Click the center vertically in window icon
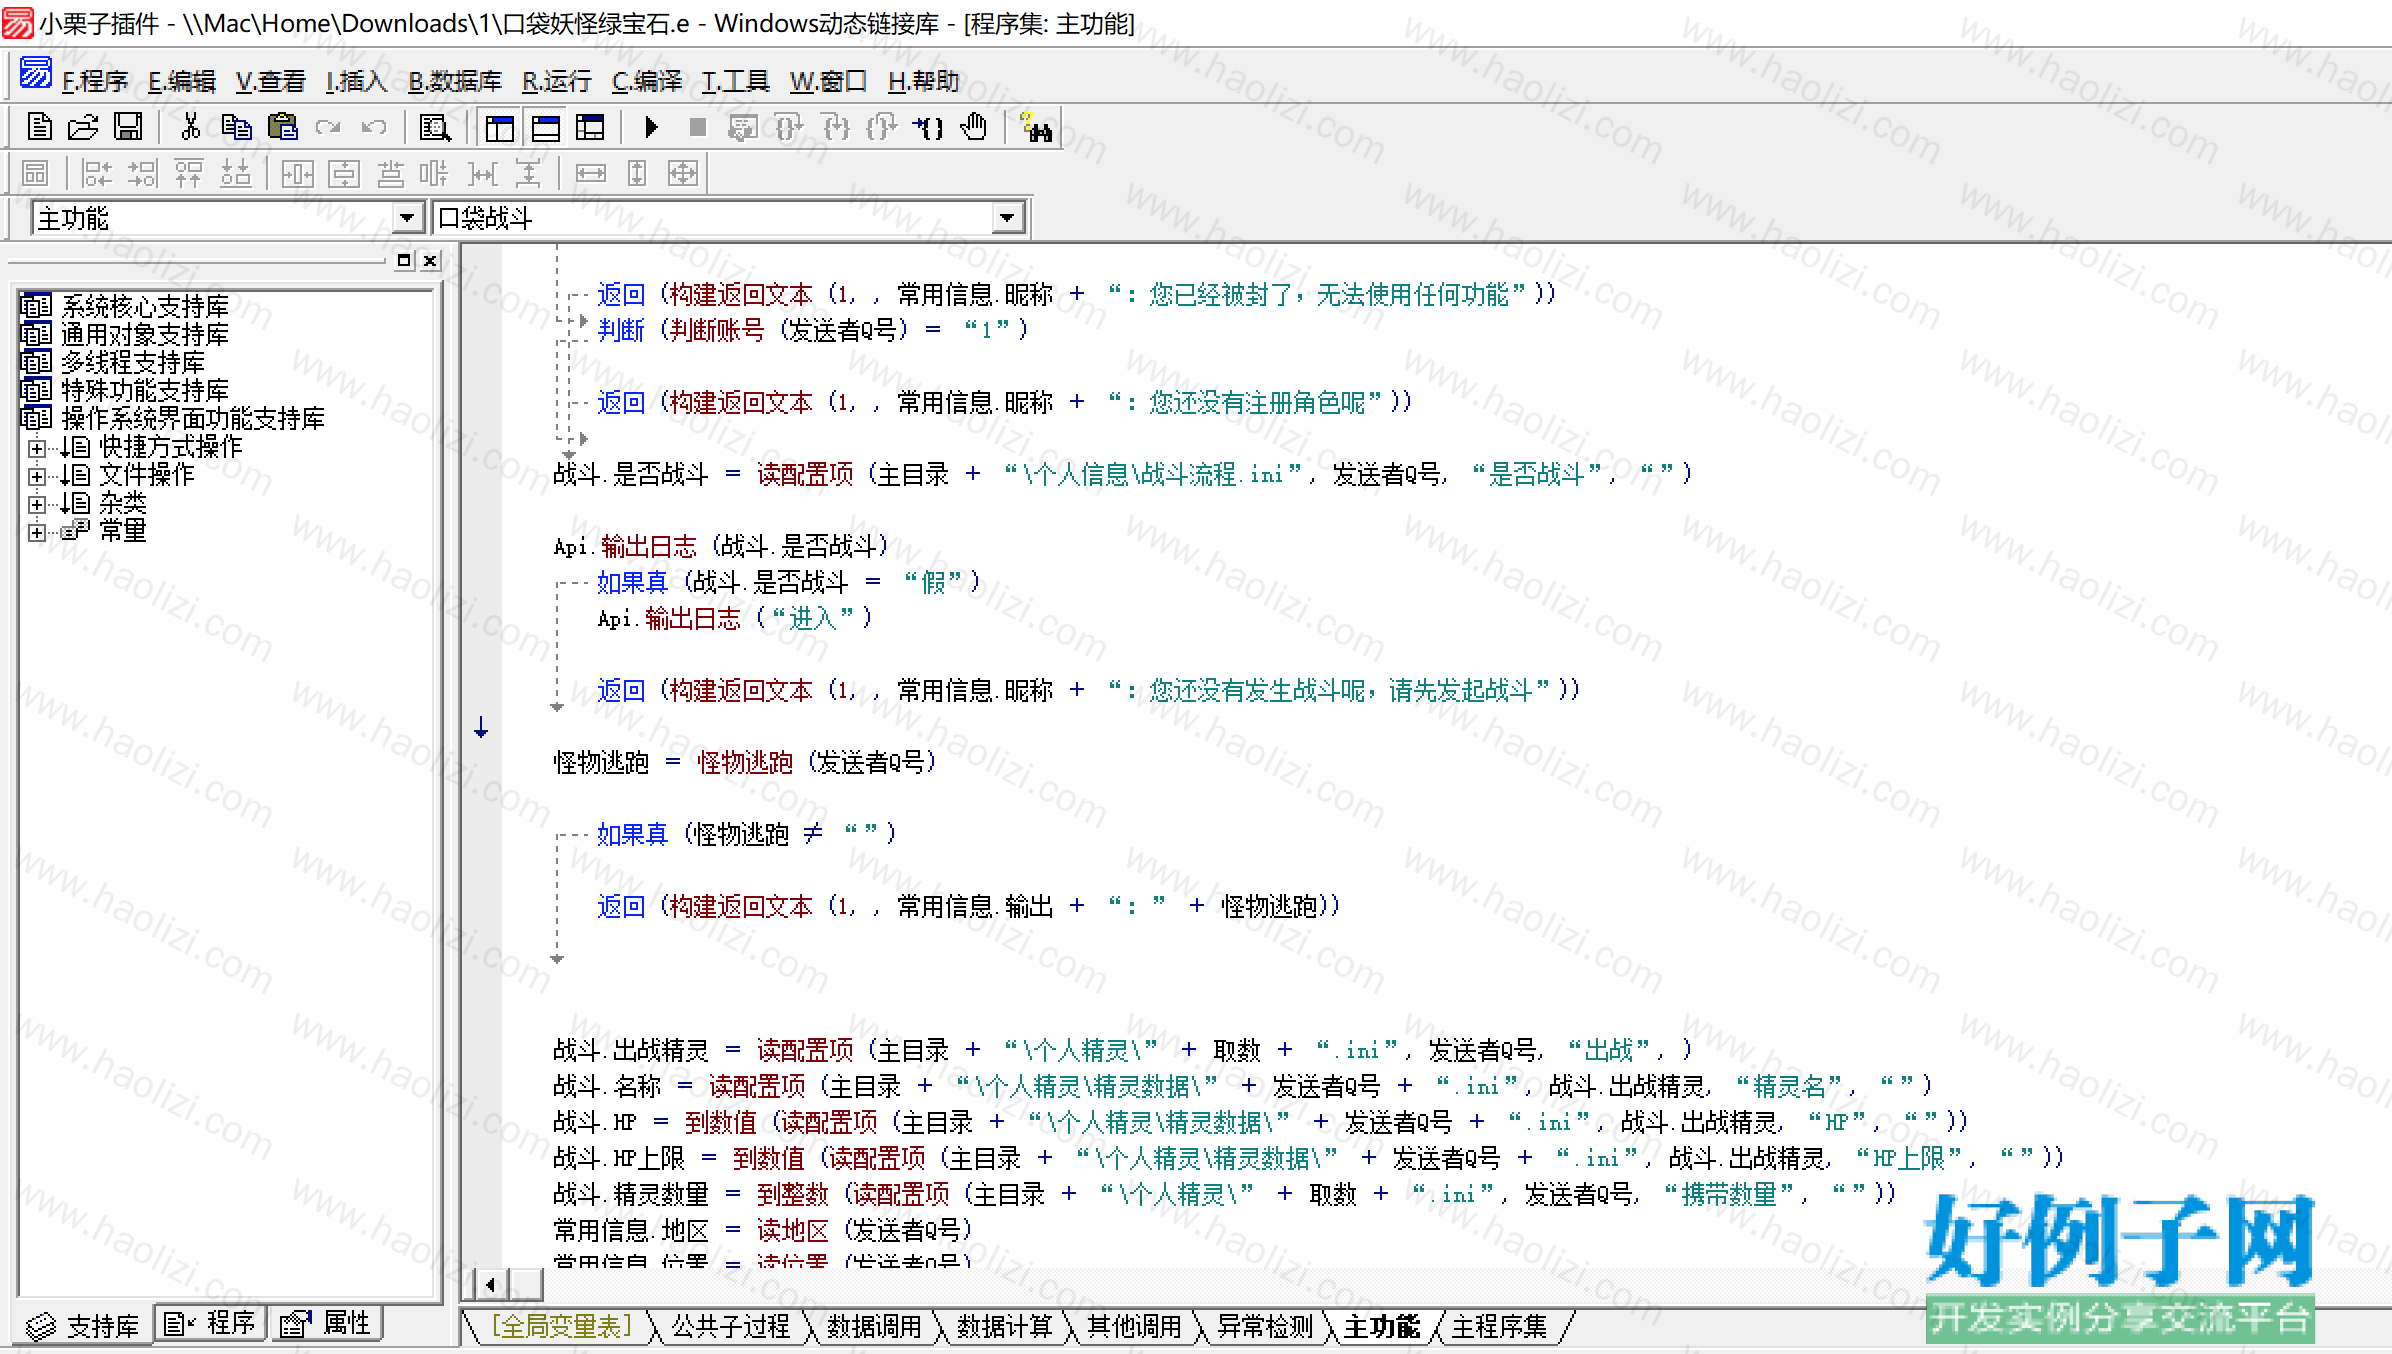 (x=344, y=174)
